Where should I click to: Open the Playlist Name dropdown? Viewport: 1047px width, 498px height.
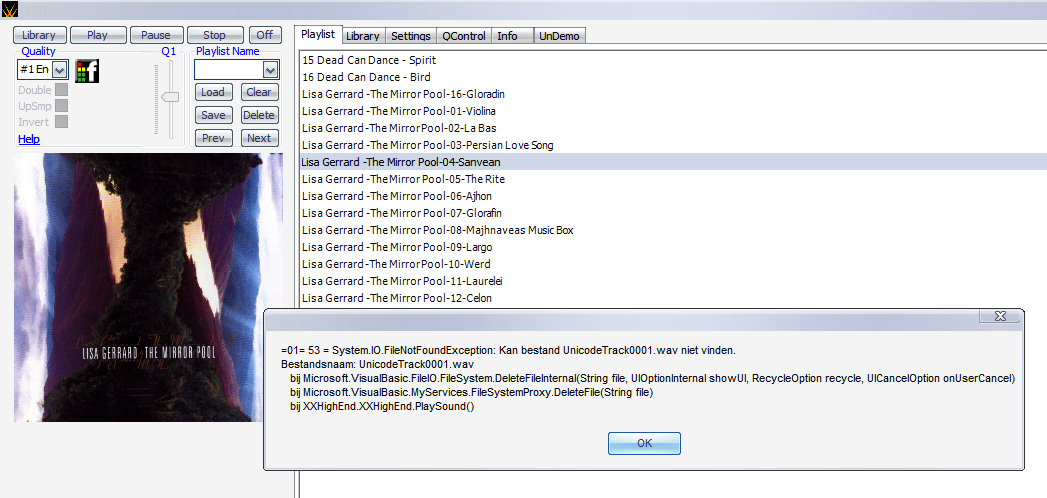click(270, 69)
